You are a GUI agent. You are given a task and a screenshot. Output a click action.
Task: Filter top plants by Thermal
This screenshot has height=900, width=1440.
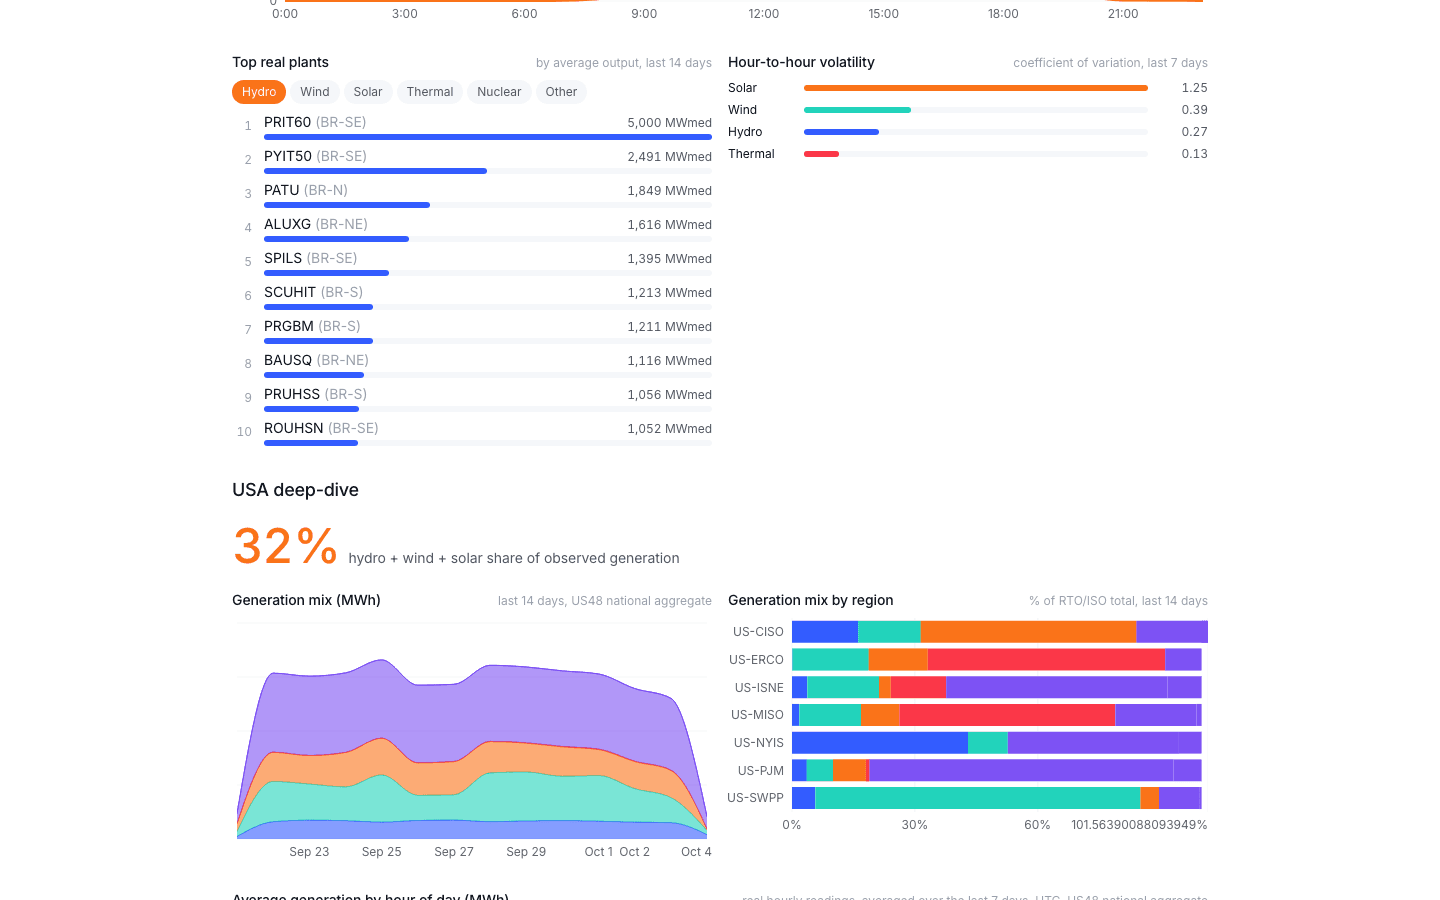tap(430, 92)
